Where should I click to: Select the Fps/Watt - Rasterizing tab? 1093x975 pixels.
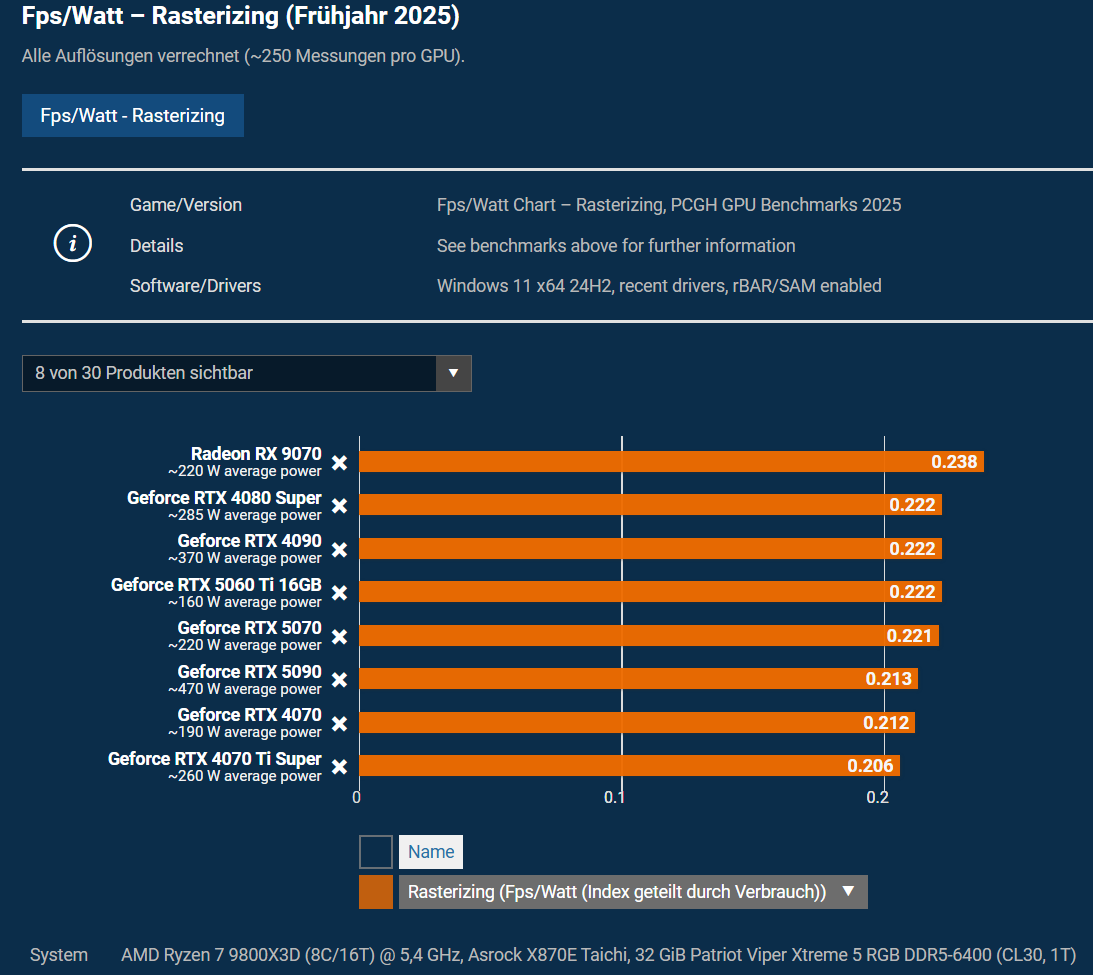(x=132, y=116)
